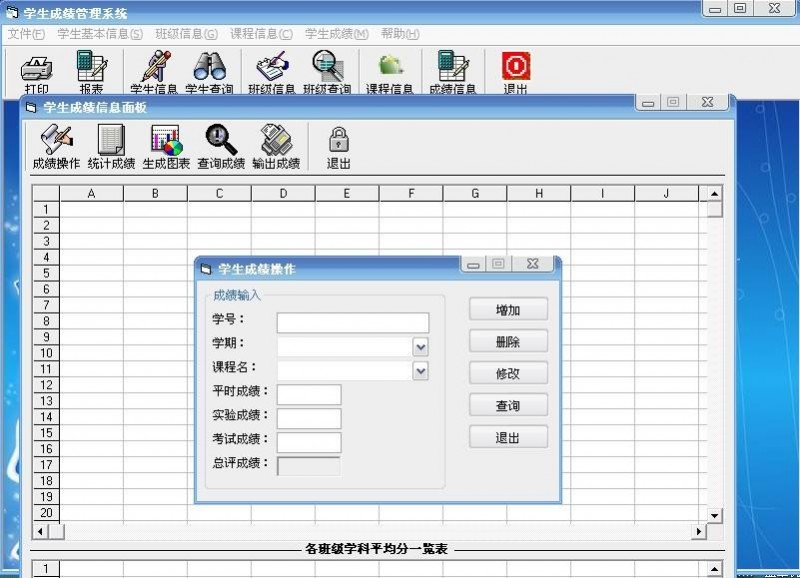Click the spreadsheet's vertical scrollbar down arrow
Viewport: 800px width, 578px height.
point(714,515)
